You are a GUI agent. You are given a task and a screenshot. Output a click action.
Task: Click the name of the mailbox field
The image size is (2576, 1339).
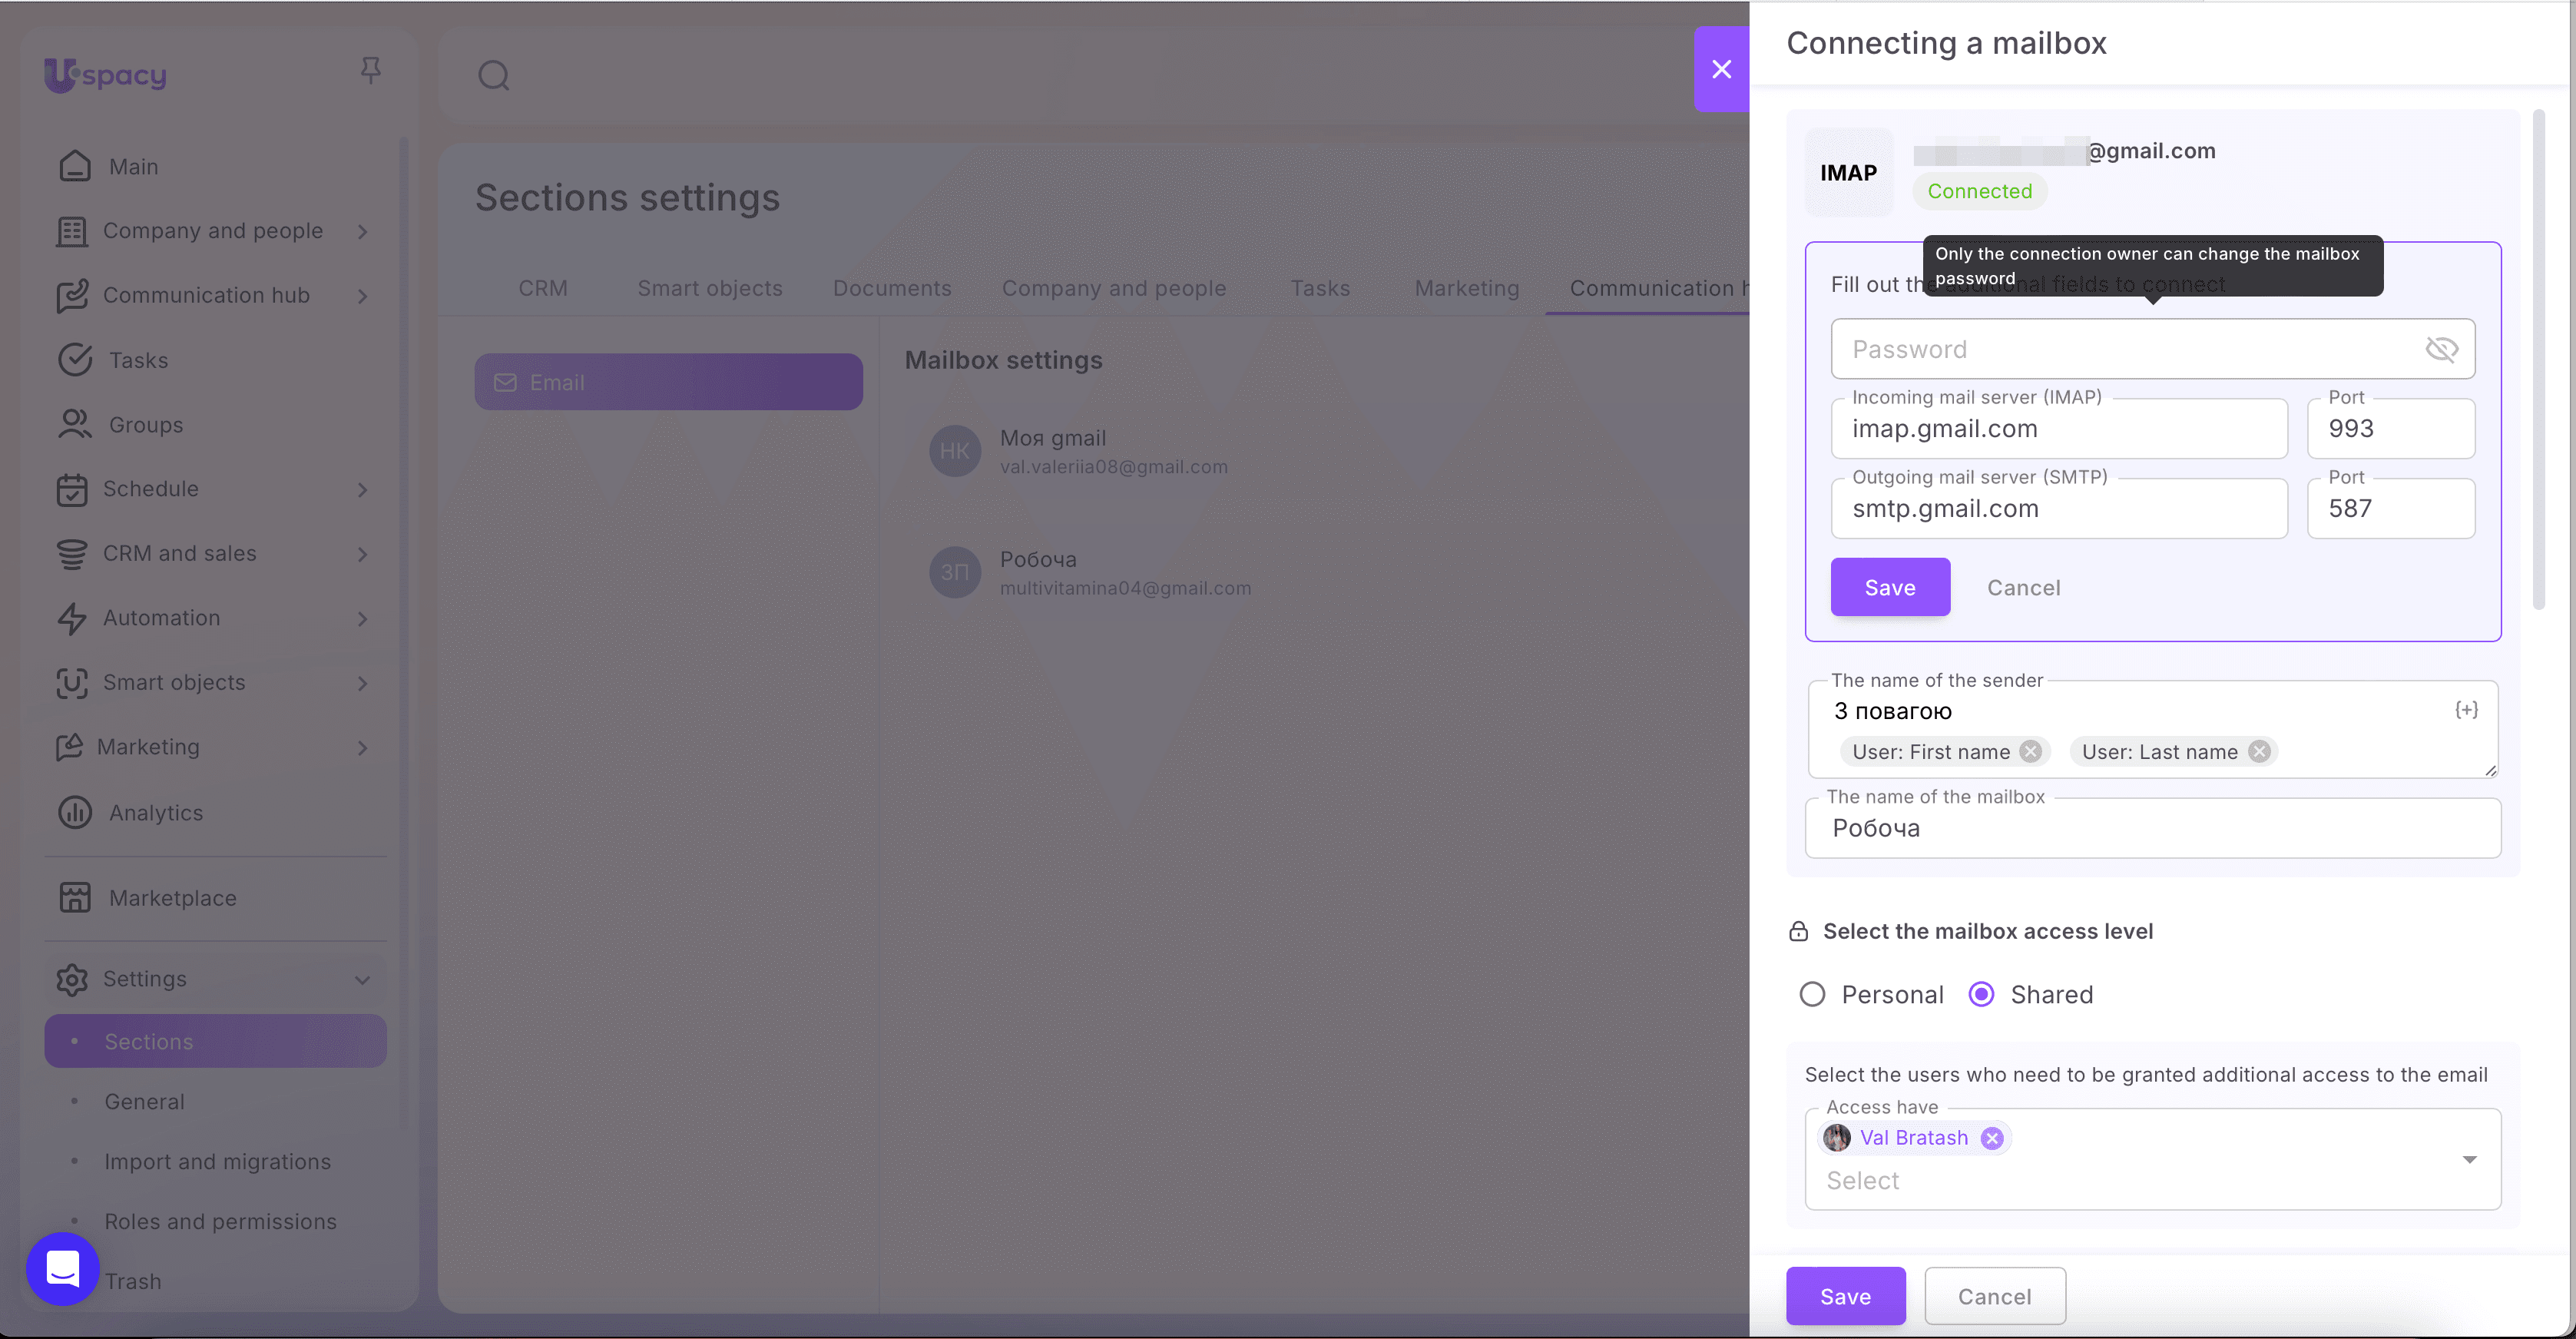pyautogui.click(x=2152, y=828)
